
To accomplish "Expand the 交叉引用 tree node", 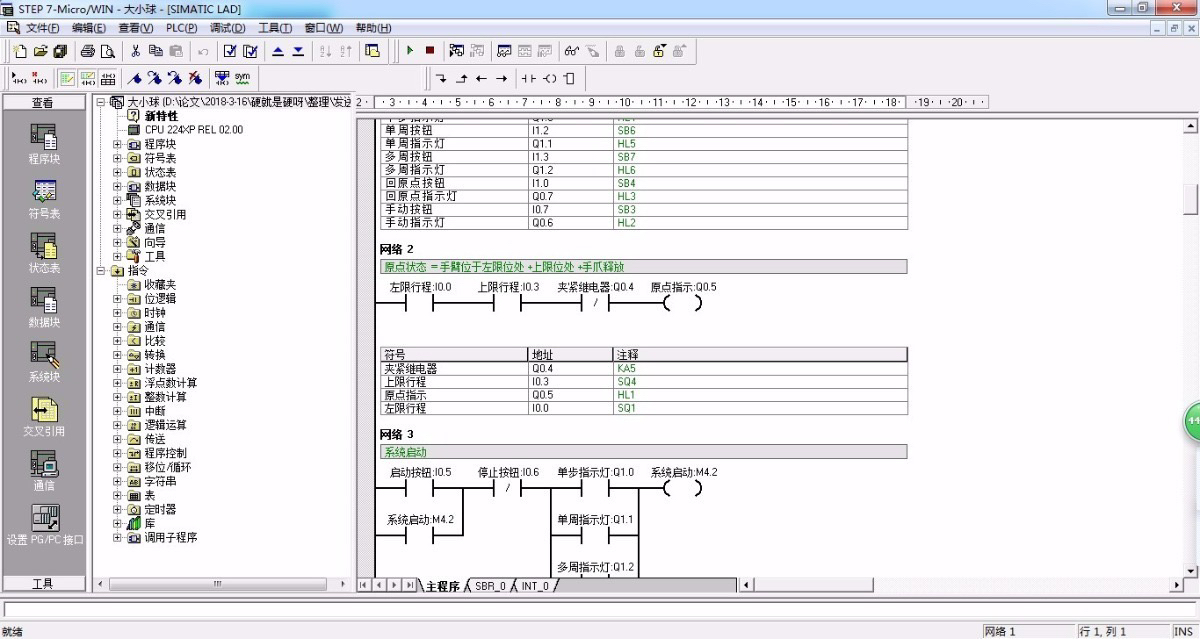I will tap(117, 214).
